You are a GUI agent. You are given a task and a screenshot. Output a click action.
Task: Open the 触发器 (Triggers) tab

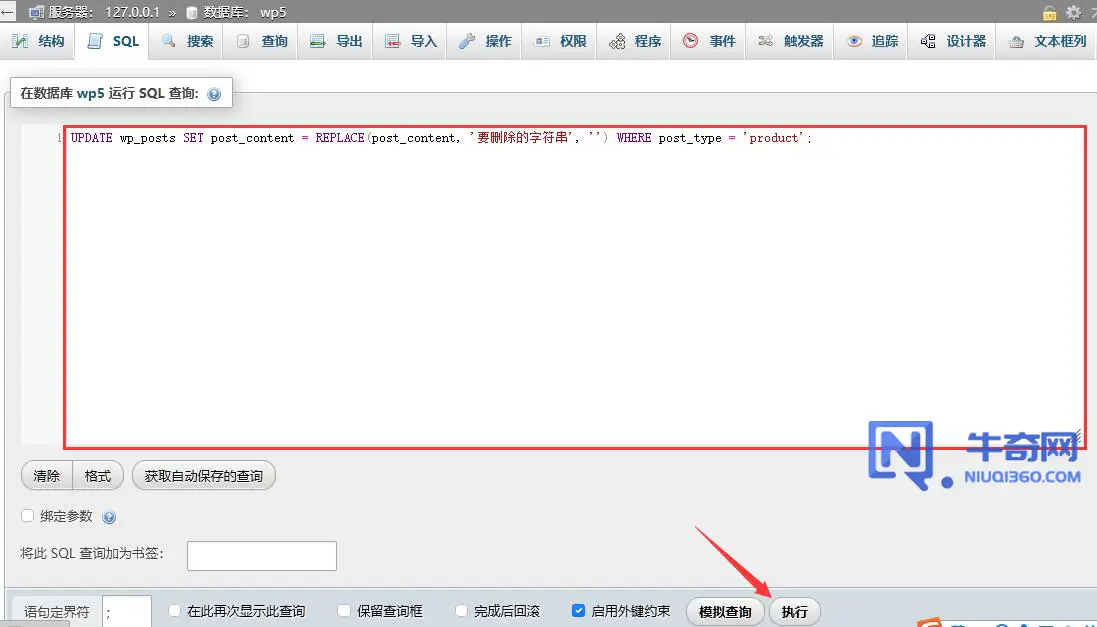(791, 41)
